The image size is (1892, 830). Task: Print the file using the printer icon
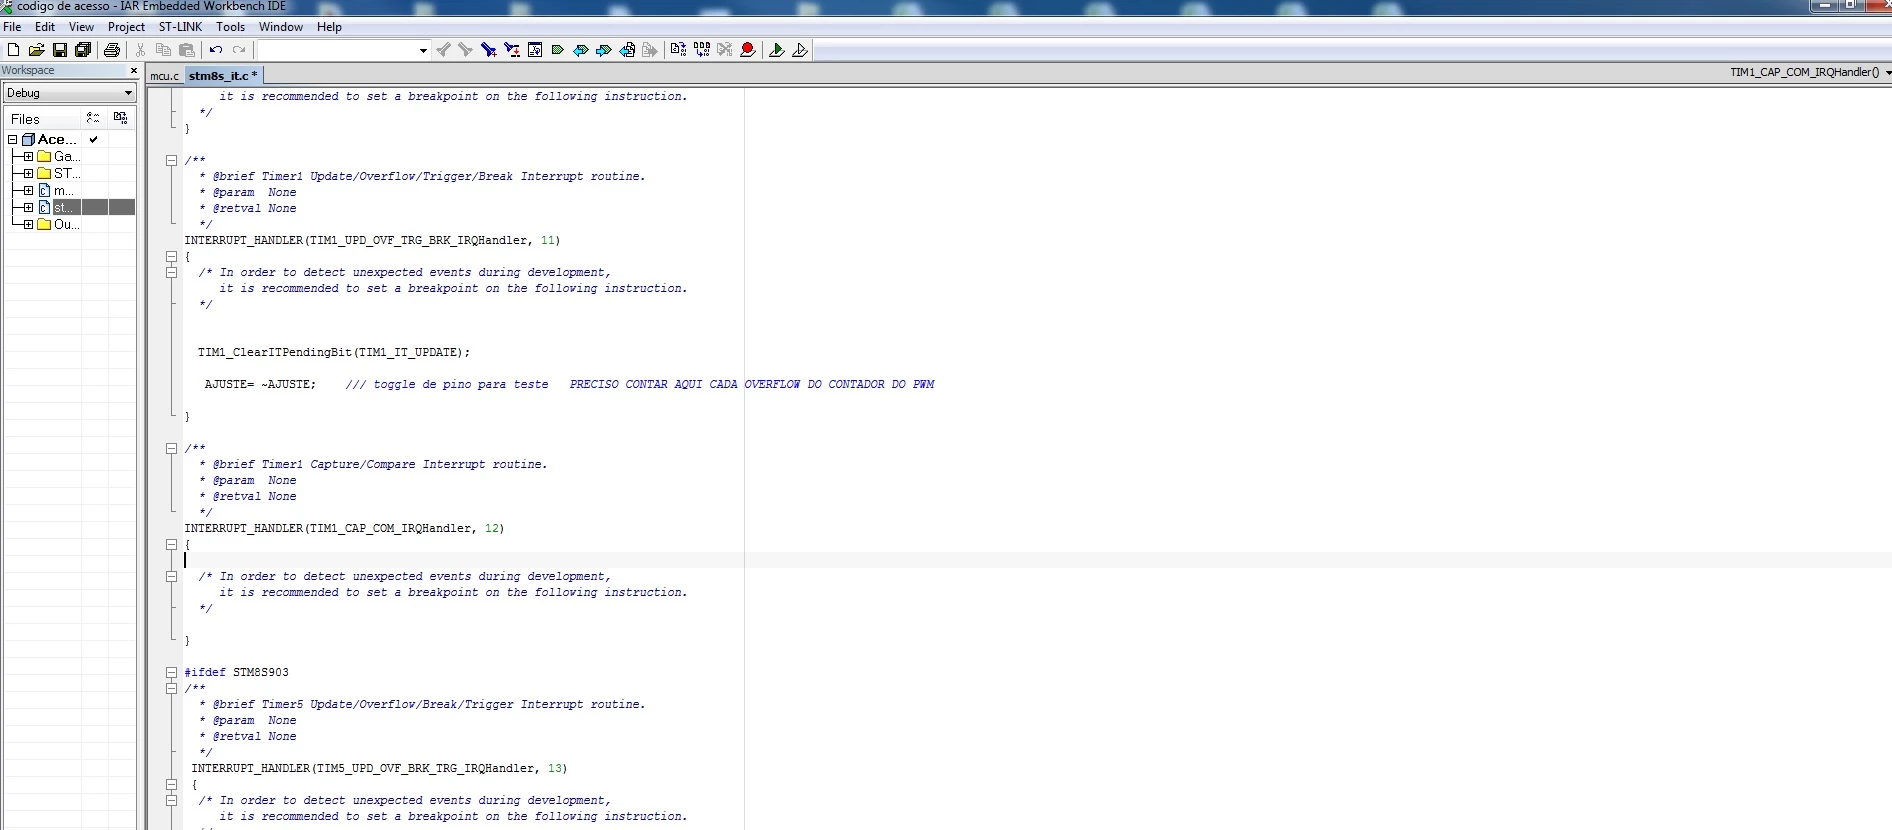coord(112,50)
